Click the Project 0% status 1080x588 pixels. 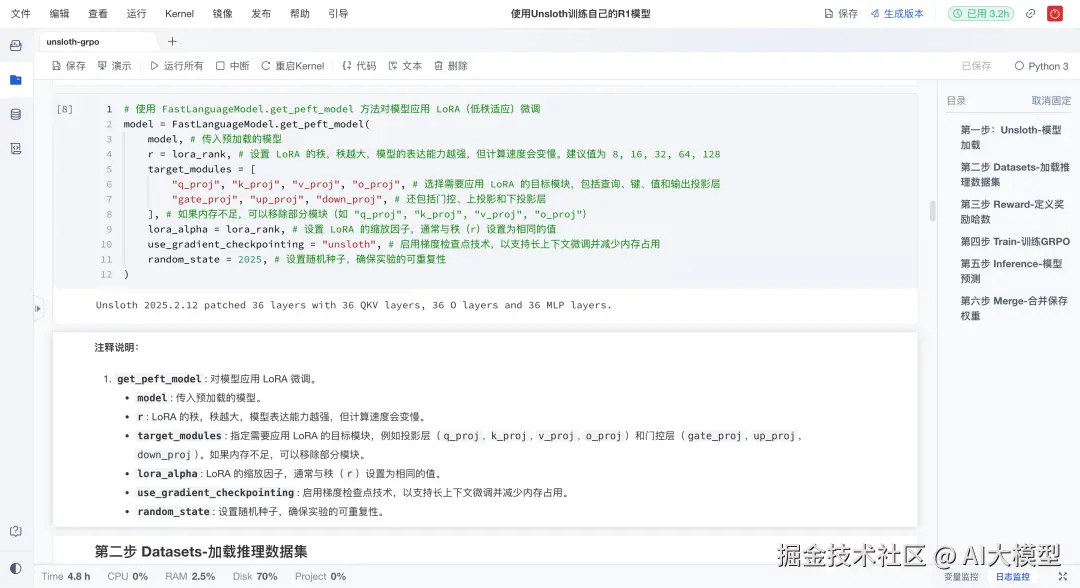click(320, 576)
